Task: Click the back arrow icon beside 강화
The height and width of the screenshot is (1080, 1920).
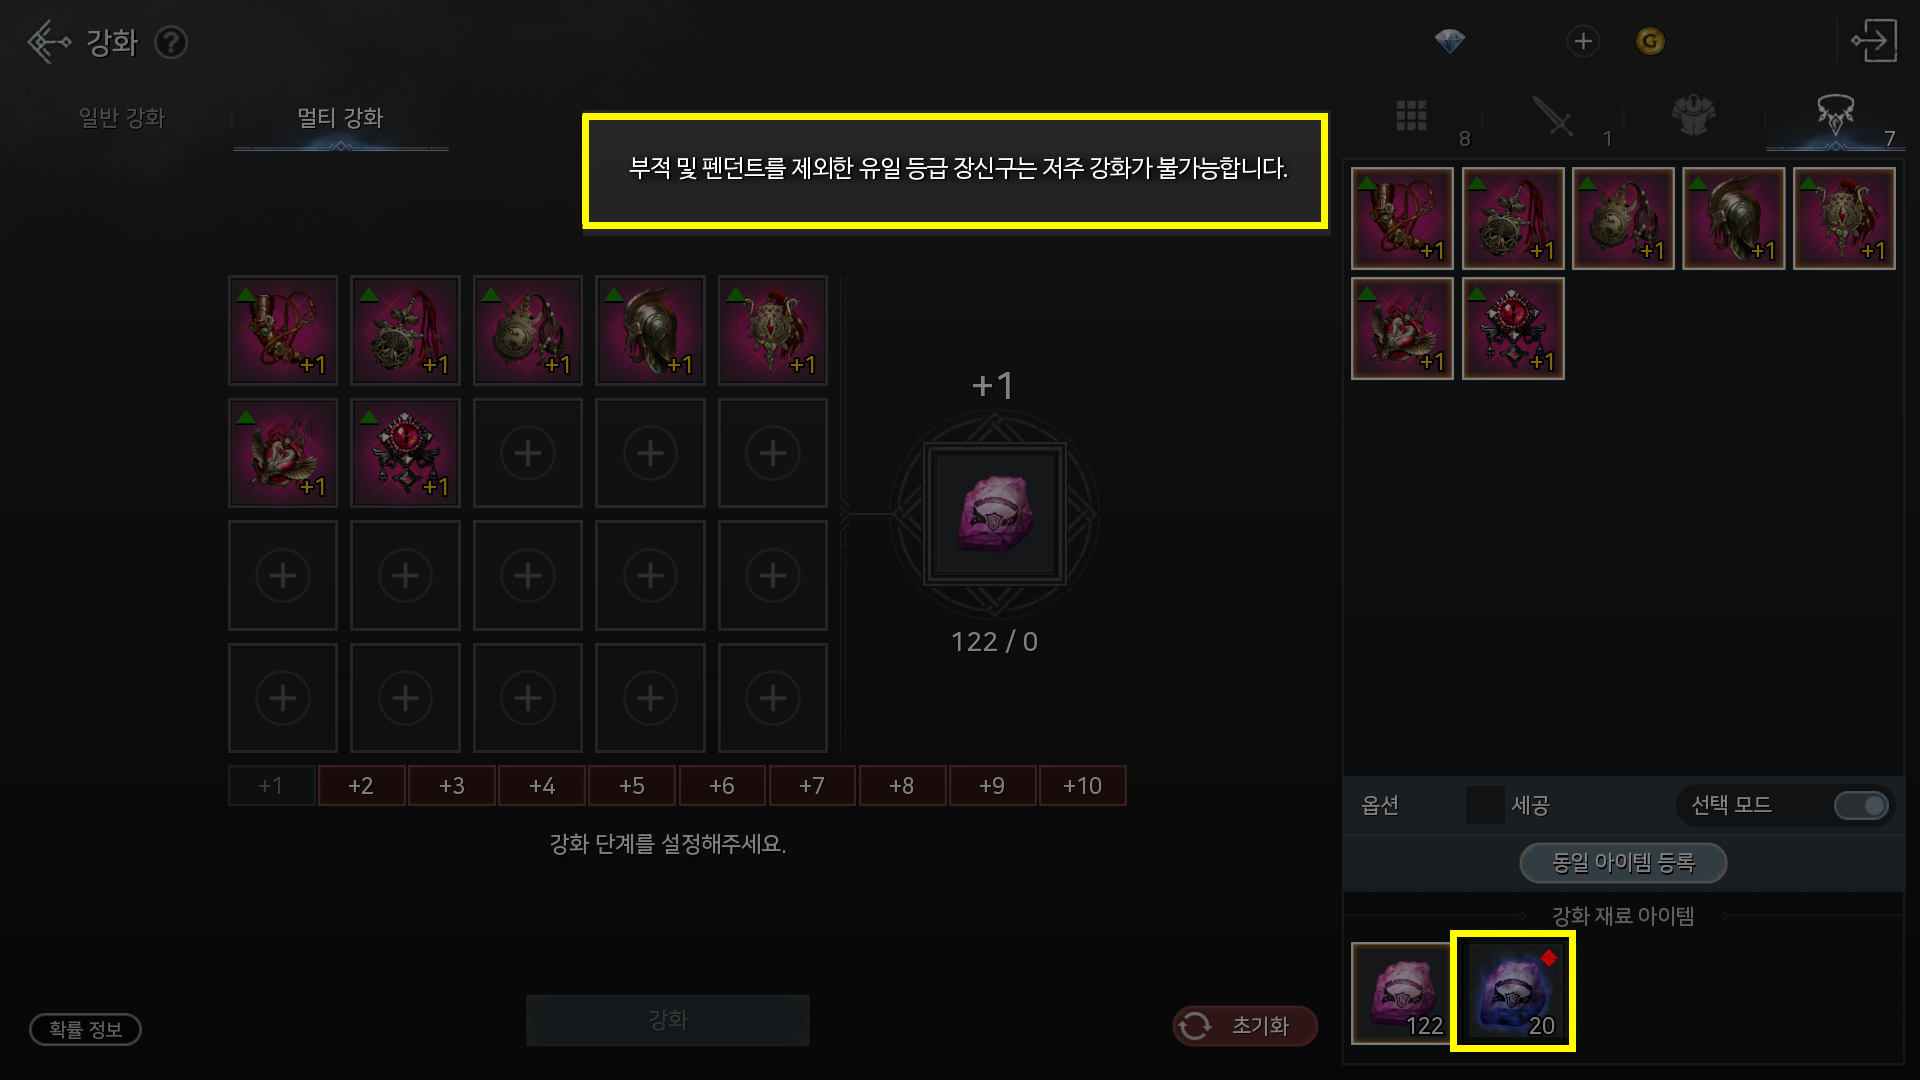Action: tap(48, 42)
